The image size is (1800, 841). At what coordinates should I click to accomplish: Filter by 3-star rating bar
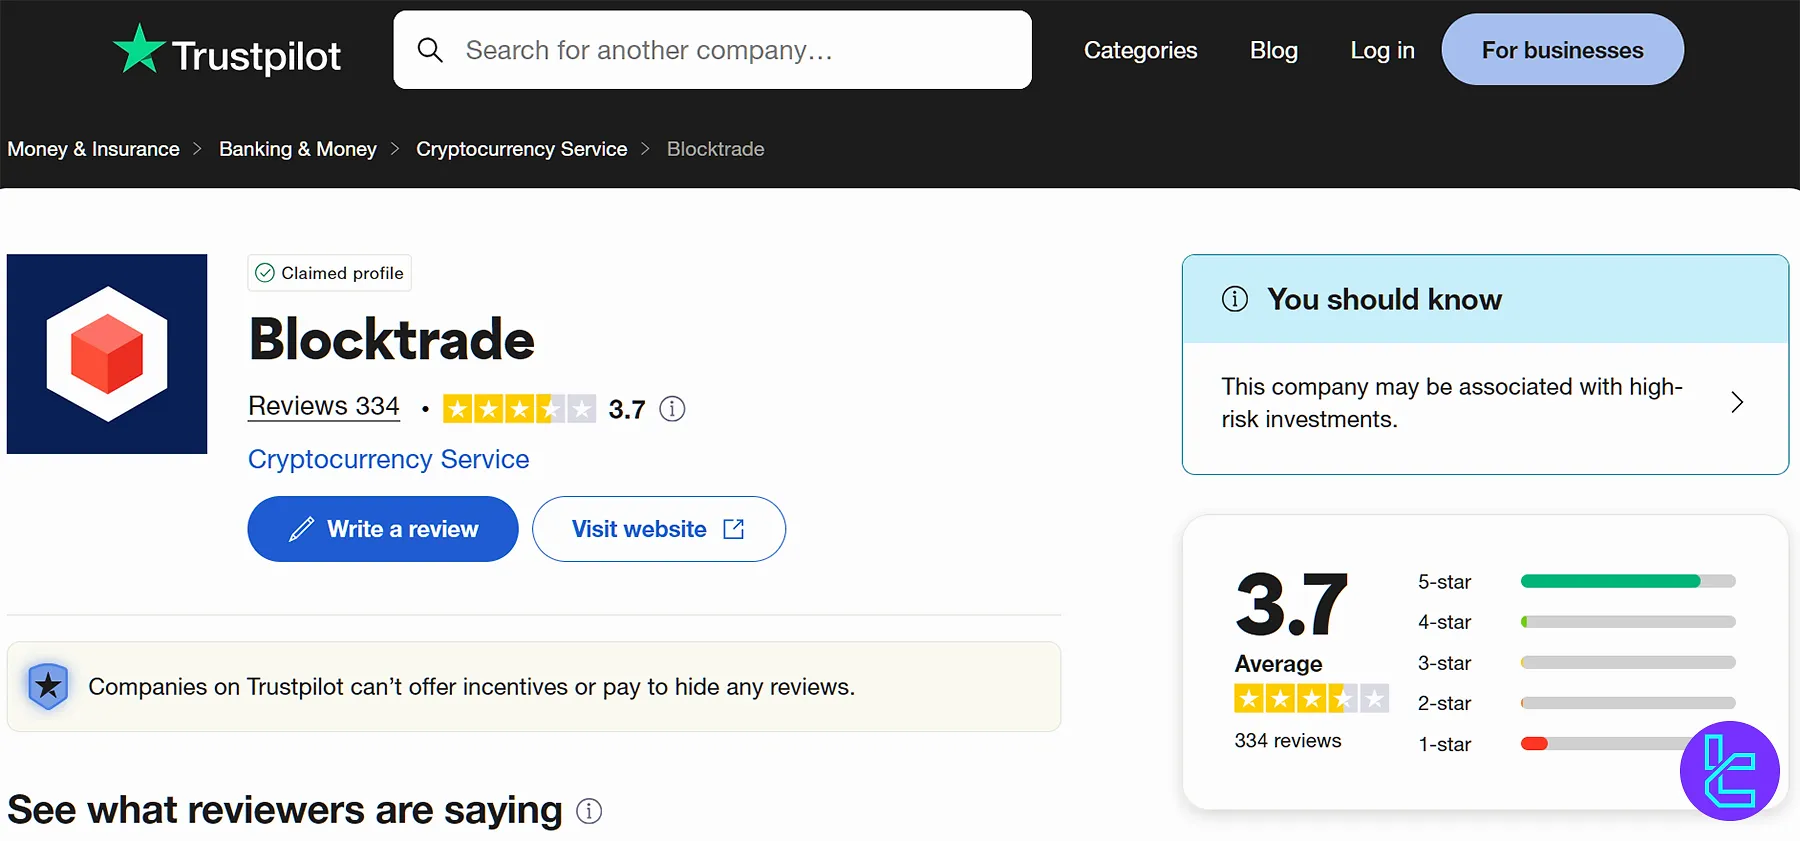1627,662
